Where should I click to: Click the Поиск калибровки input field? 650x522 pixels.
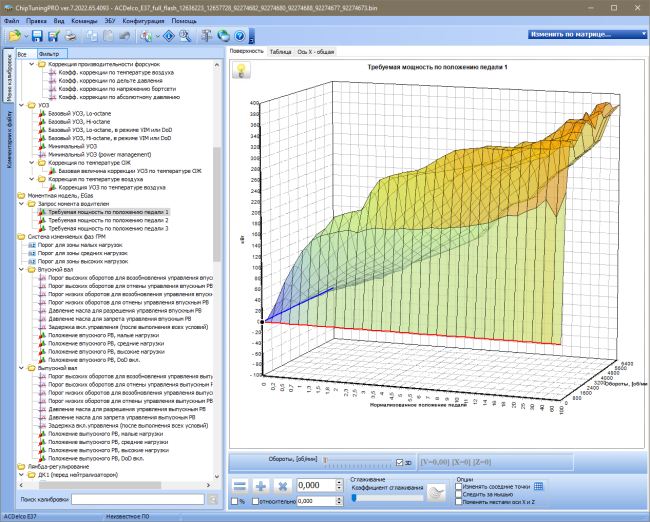(x=138, y=500)
